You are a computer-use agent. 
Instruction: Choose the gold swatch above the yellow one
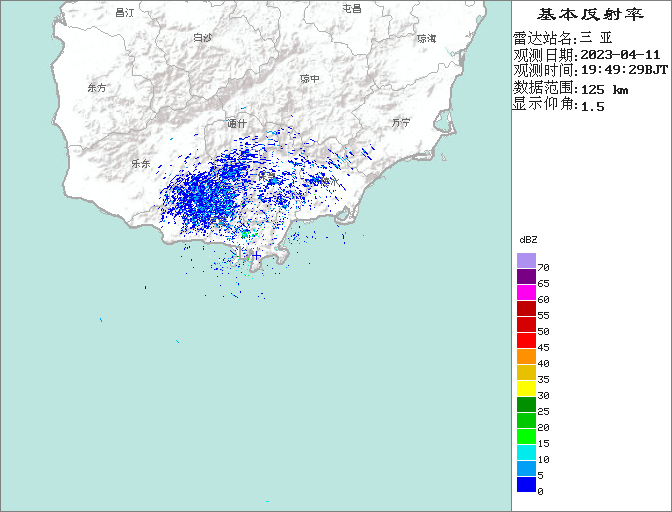(x=526, y=372)
